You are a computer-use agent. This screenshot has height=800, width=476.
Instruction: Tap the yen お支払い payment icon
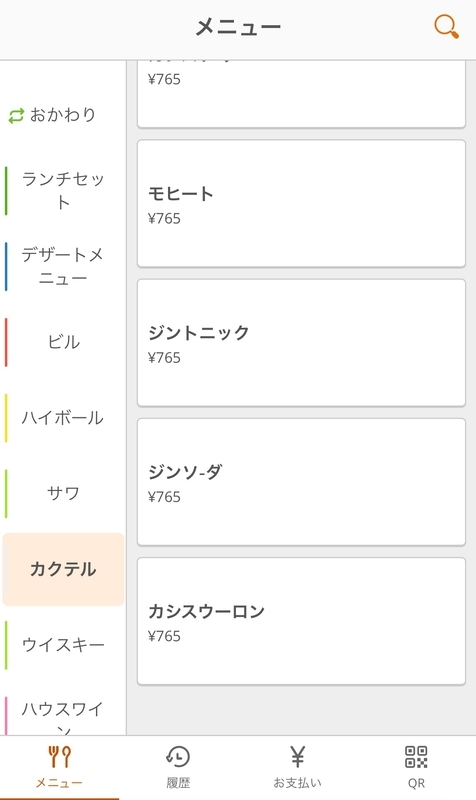[x=297, y=757]
